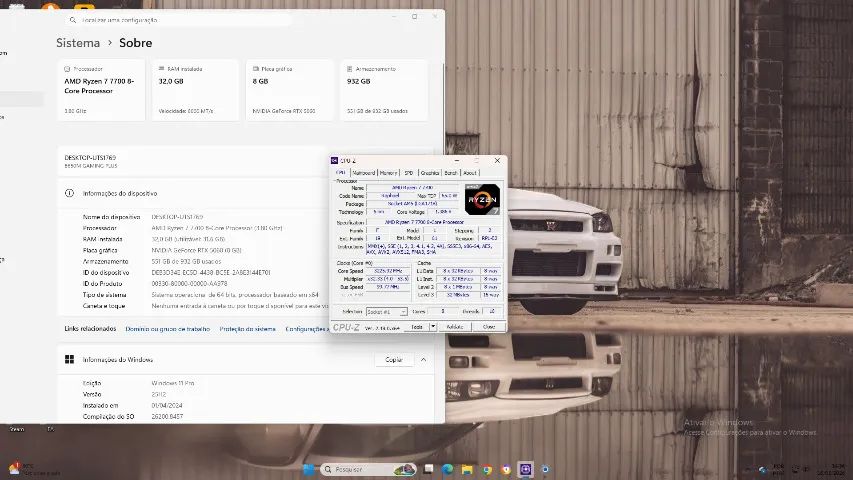The image size is (853, 480).
Task: Click the CPU-Z title bar app icon
Action: click(335, 161)
